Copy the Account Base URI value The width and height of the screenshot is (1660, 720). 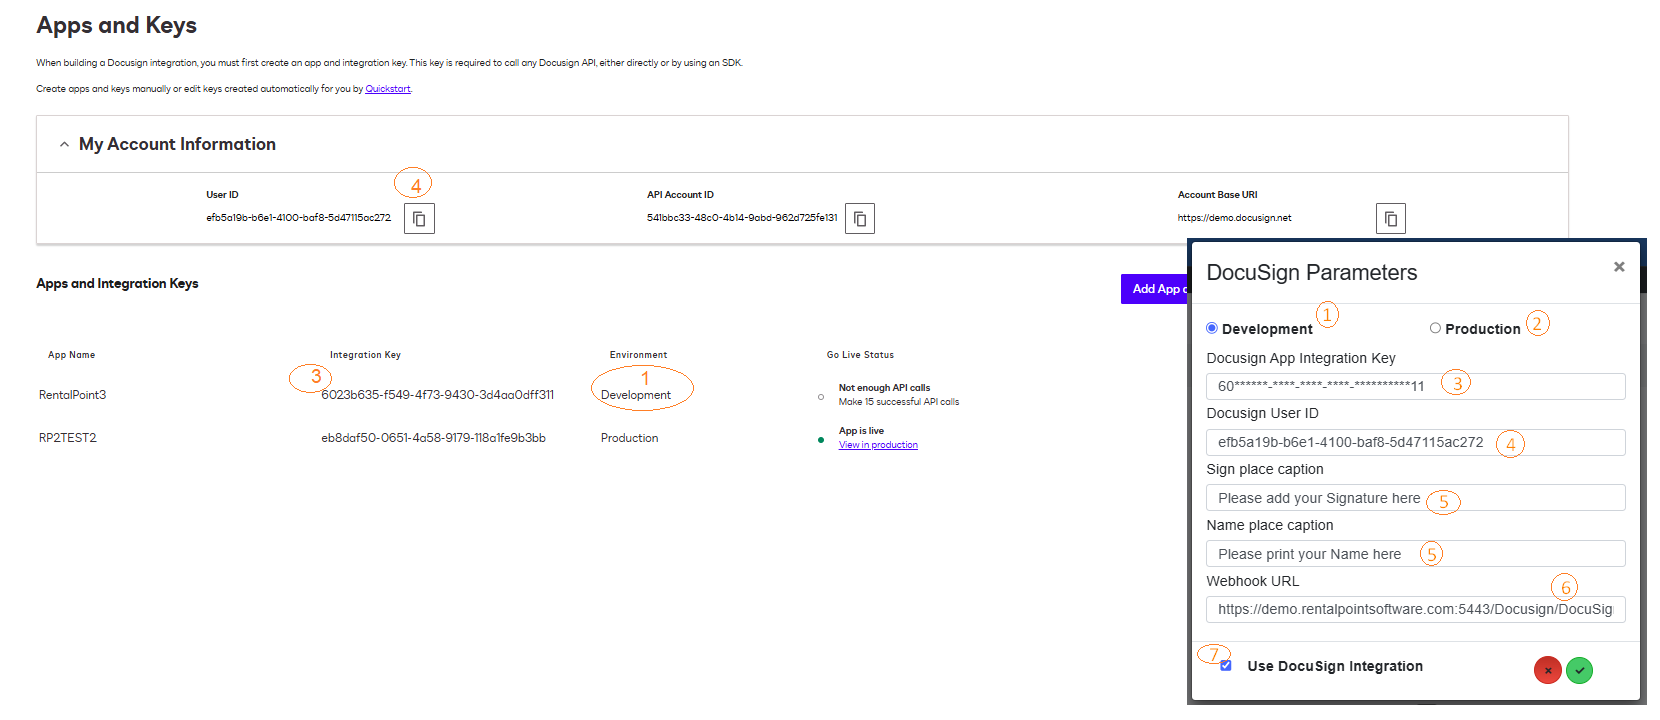[1391, 218]
